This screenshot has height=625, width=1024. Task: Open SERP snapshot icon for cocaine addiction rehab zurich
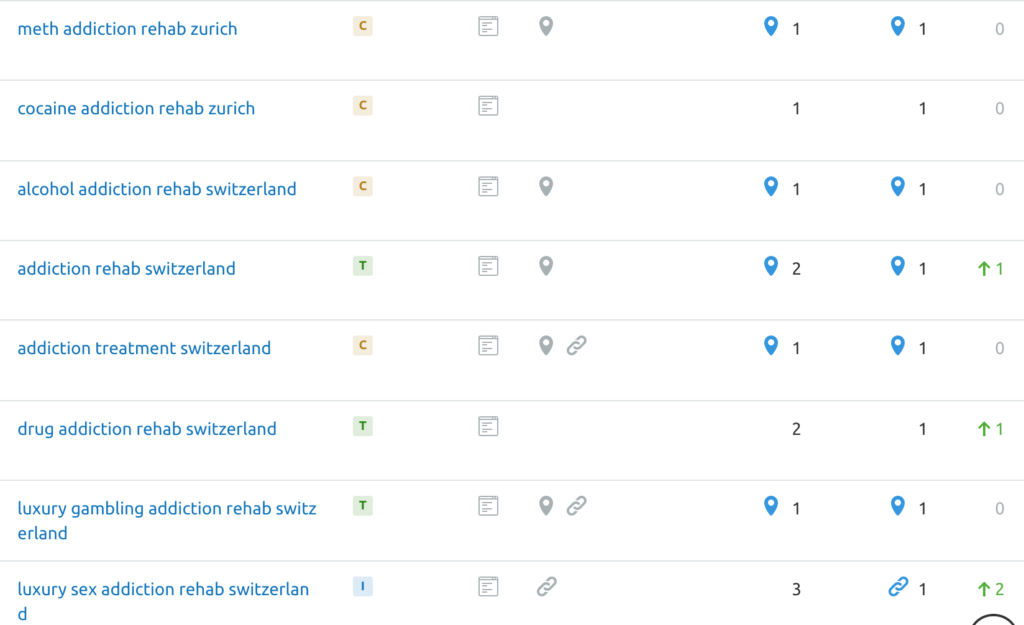488,106
